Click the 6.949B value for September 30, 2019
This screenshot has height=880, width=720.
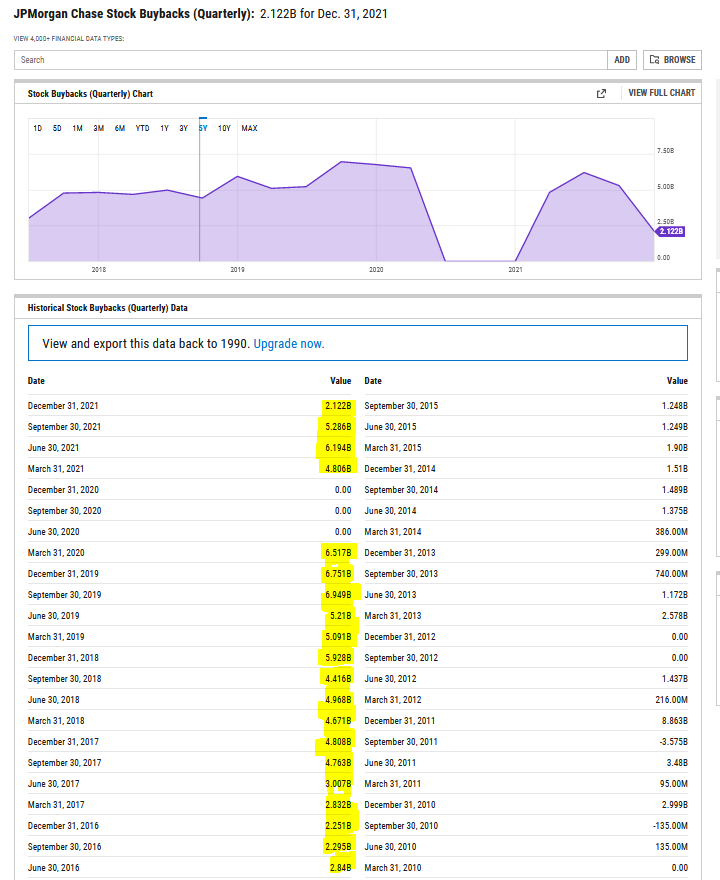[x=338, y=595]
